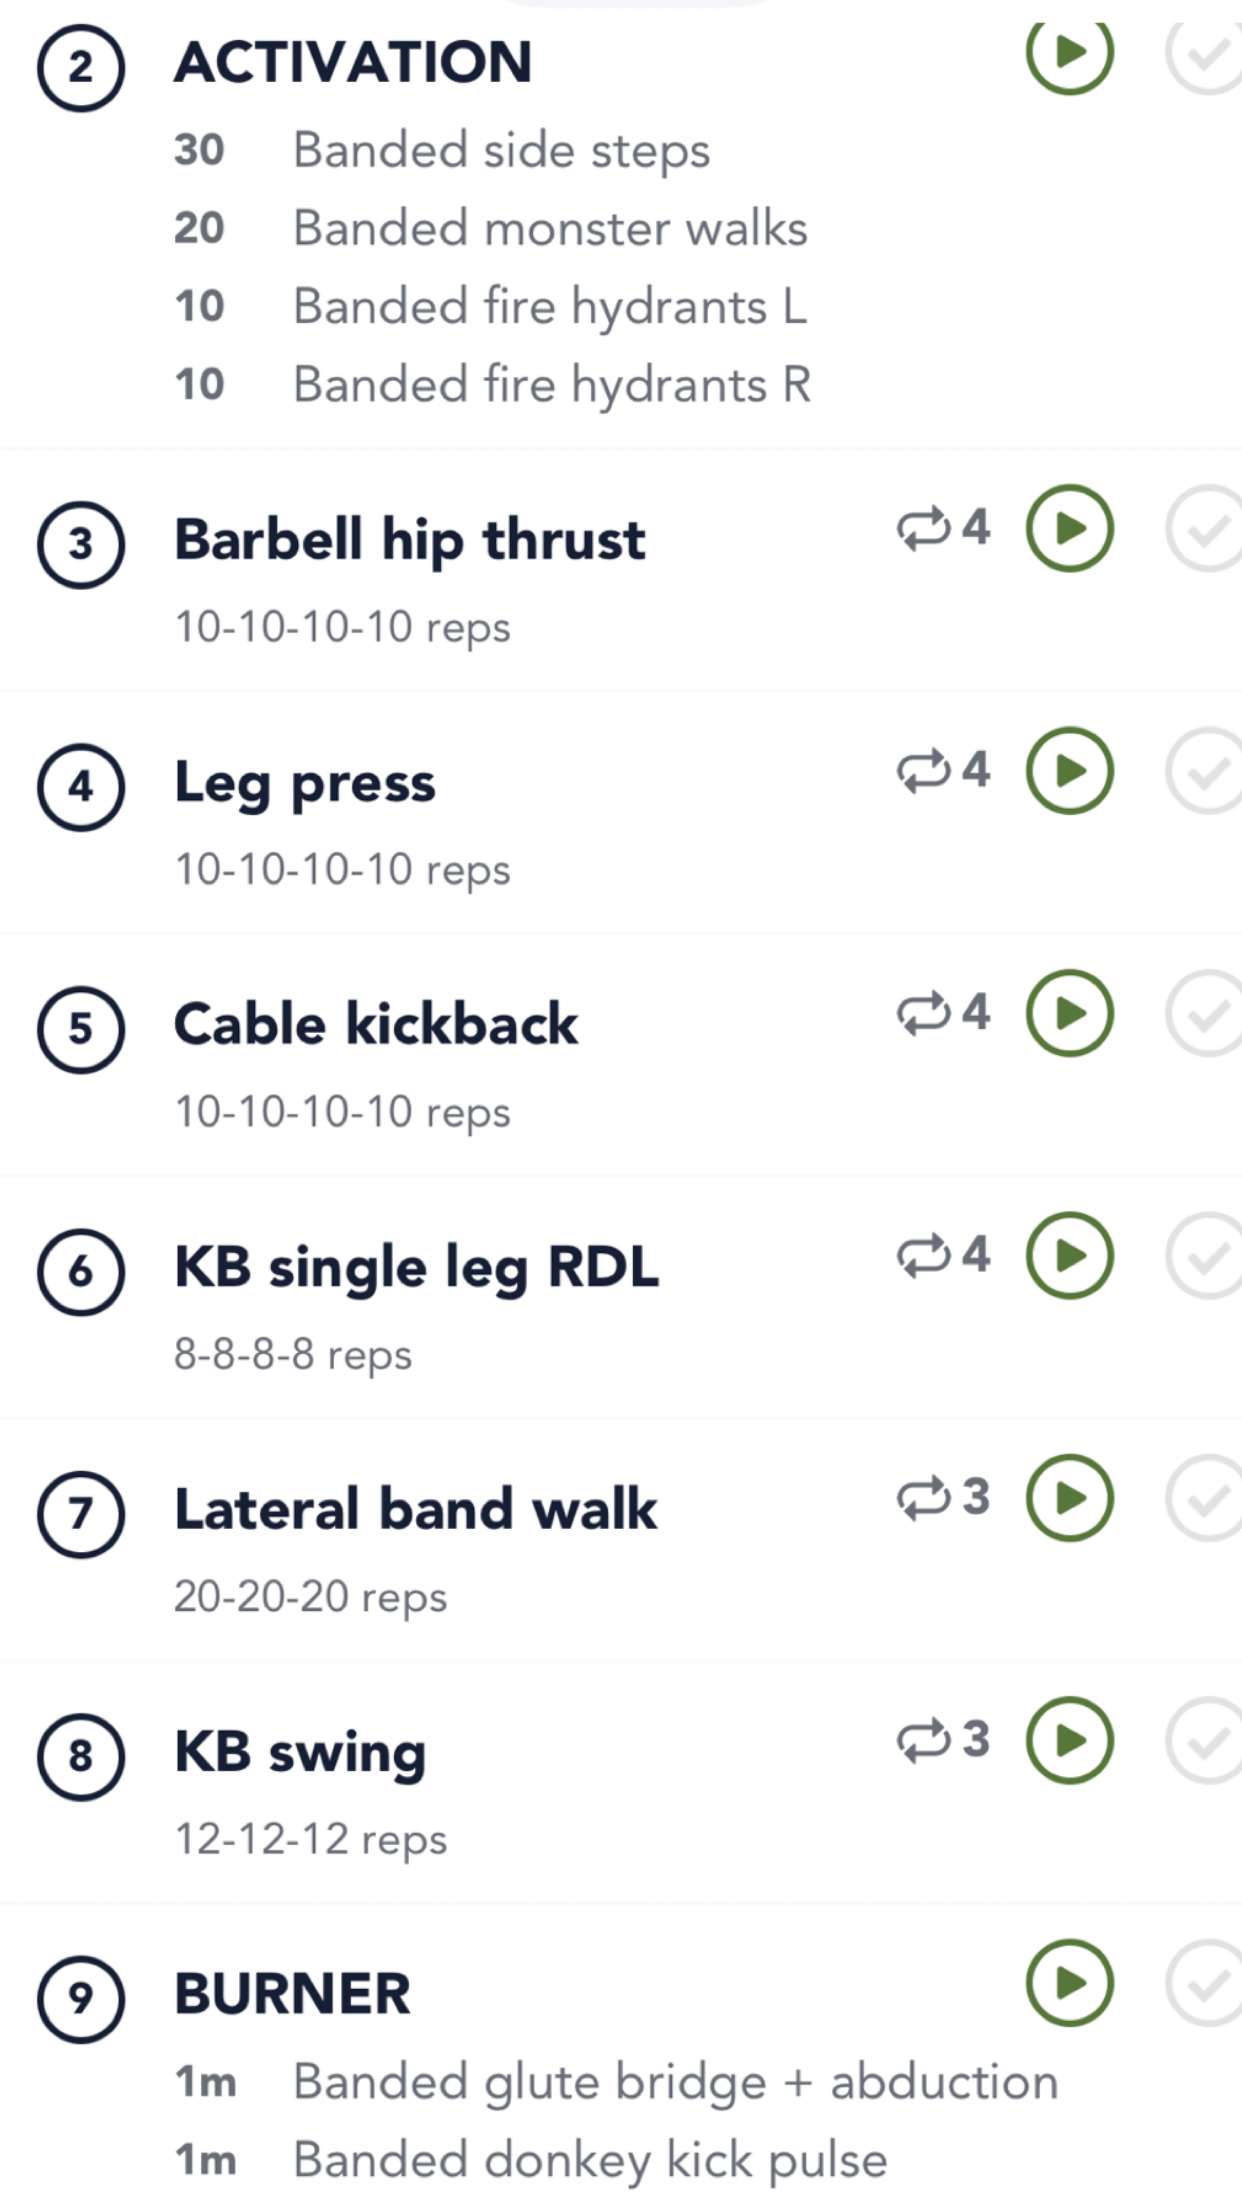
Task: Tick the Cable kickback completion checkmark
Action: (1205, 1013)
